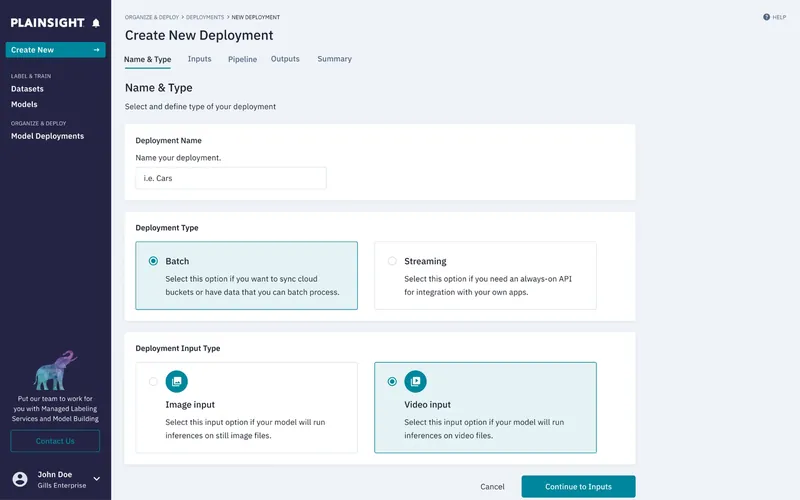Click the Batch option description text
The width and height of the screenshot is (800, 500).
[252, 285]
